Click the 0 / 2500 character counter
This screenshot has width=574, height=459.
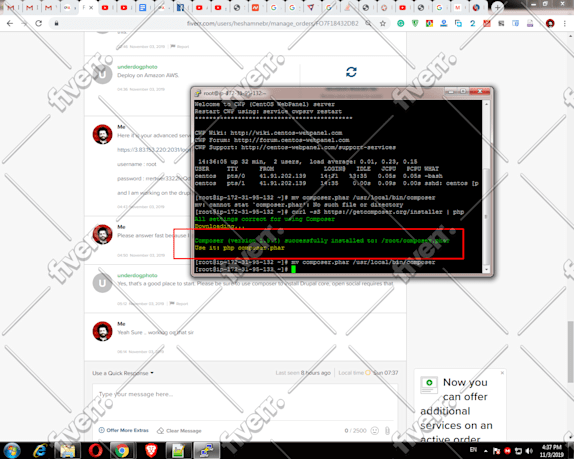[x=355, y=430]
